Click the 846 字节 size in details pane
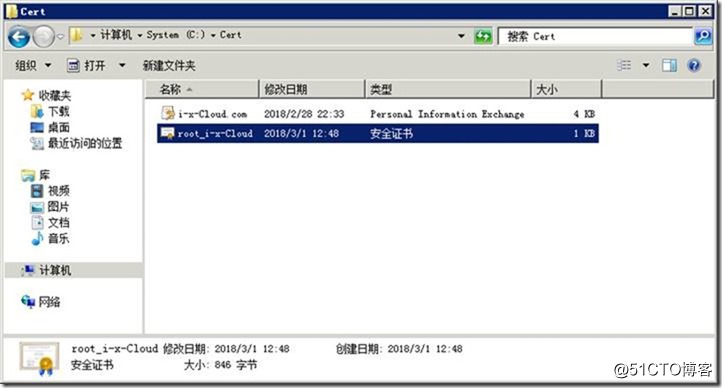This screenshot has height=388, width=722. (235, 365)
